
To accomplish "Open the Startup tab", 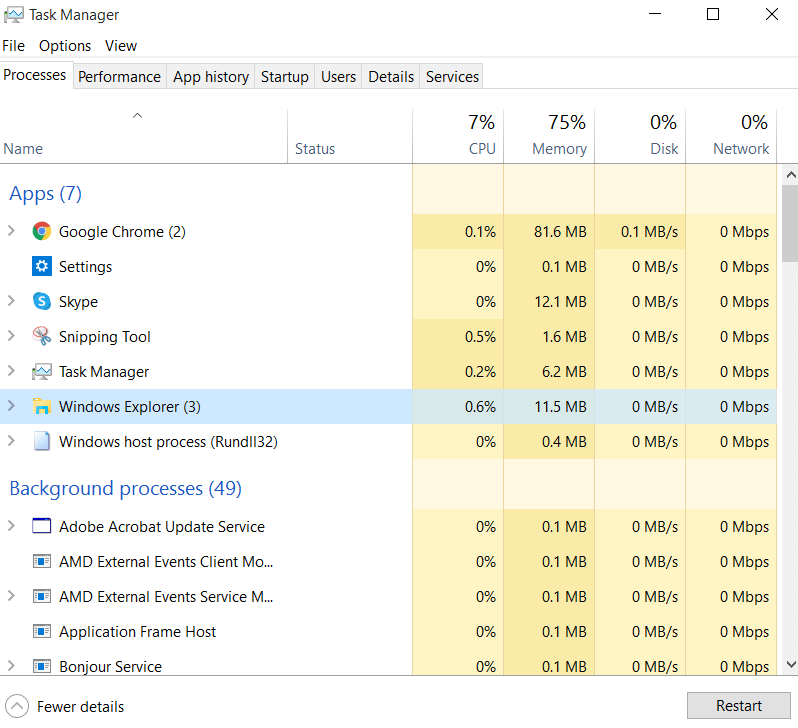I will coord(284,77).
